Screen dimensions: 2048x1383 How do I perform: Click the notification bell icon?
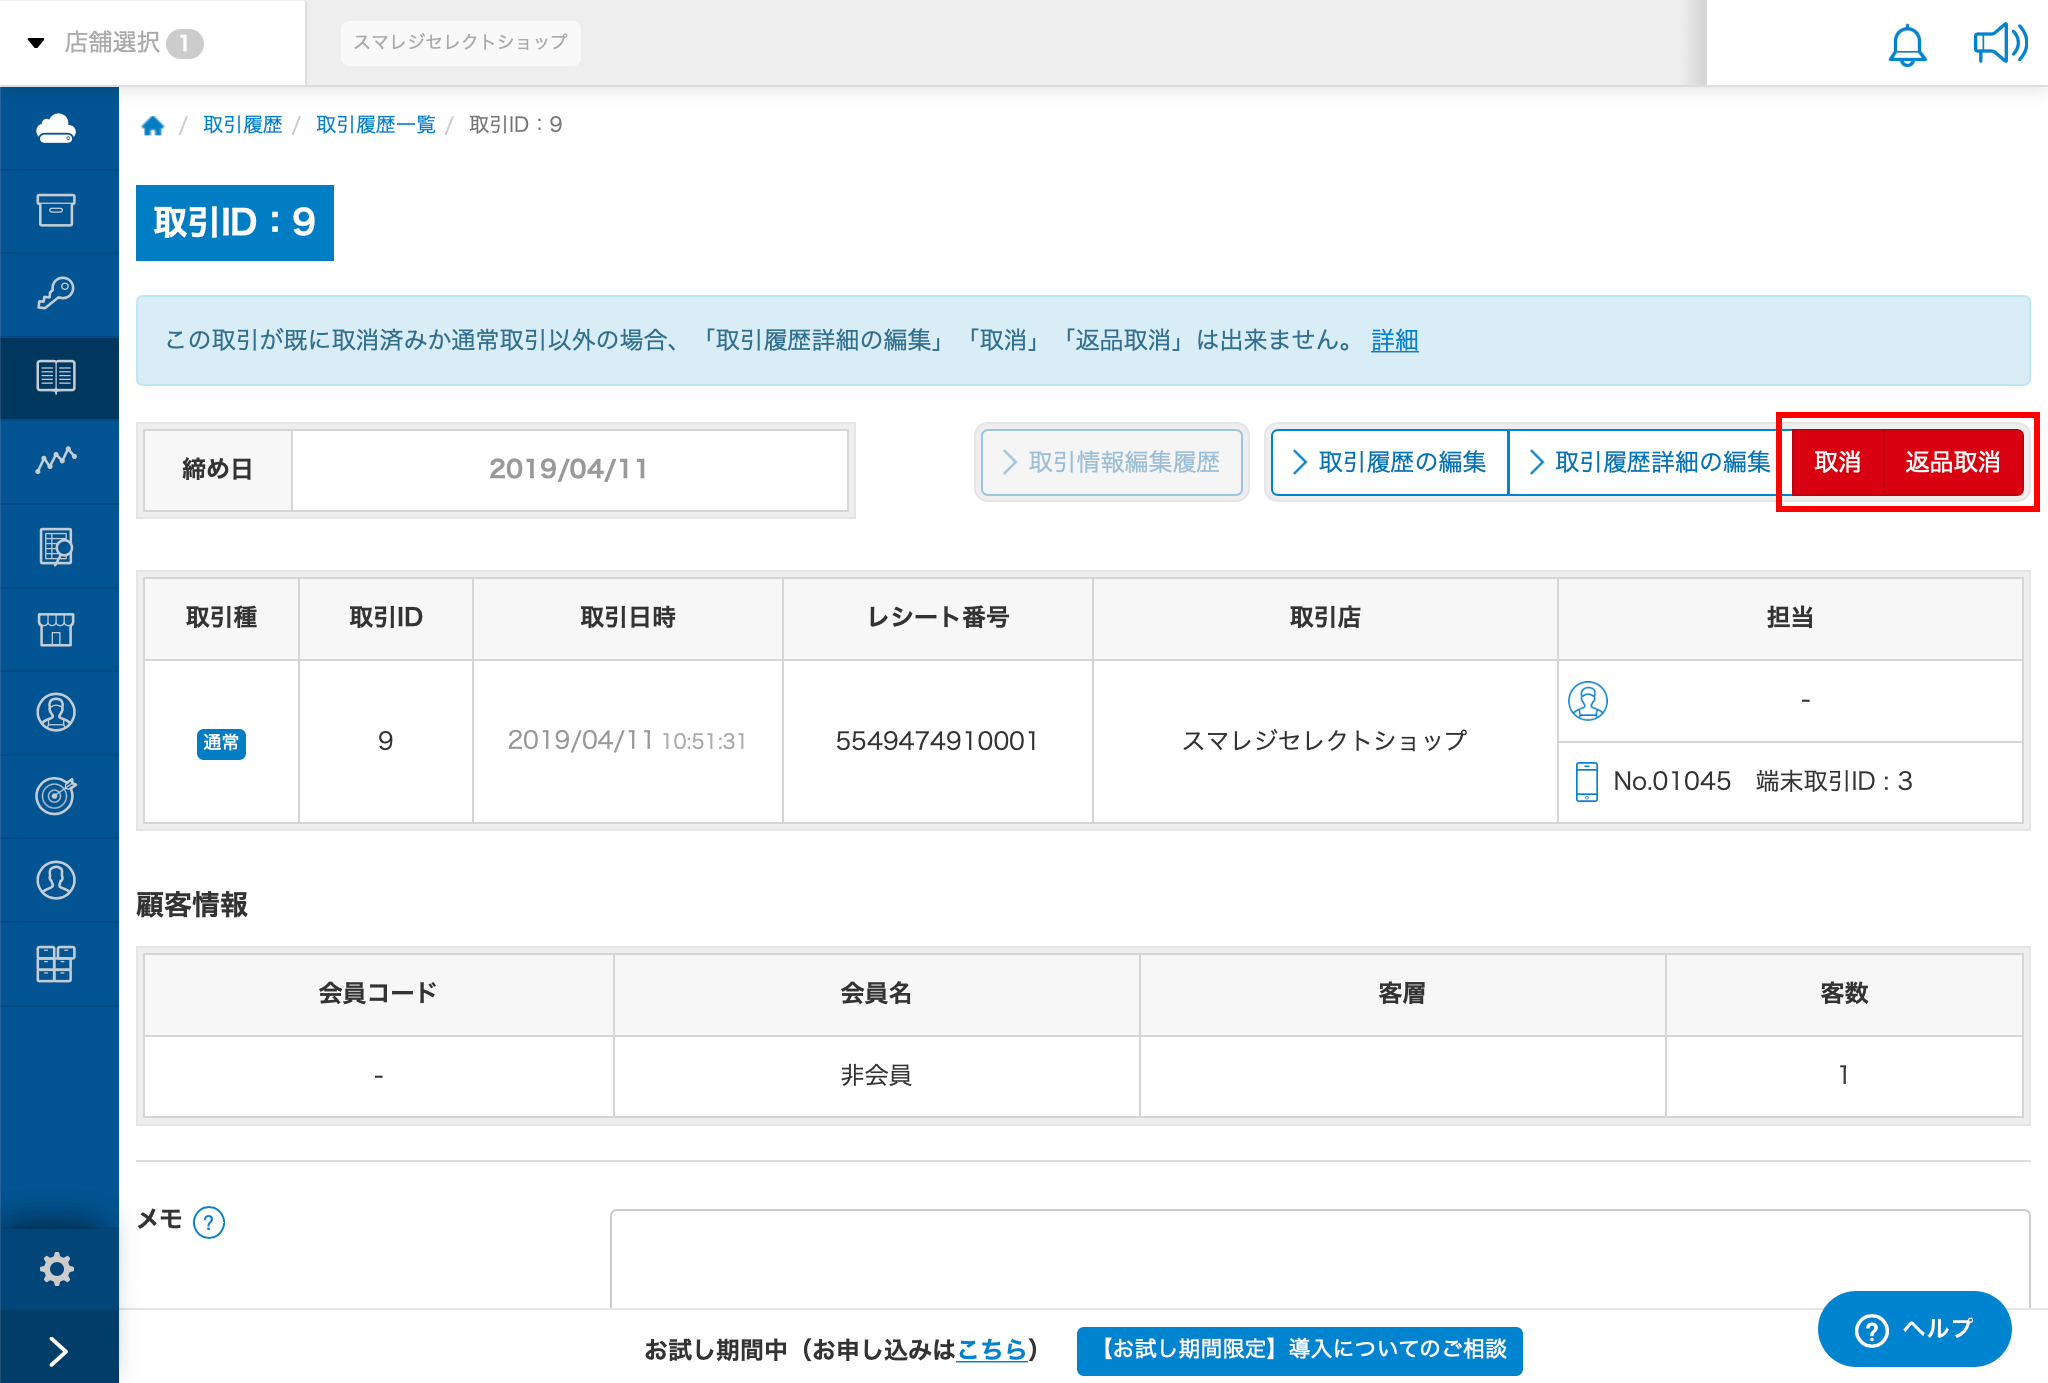[1907, 44]
